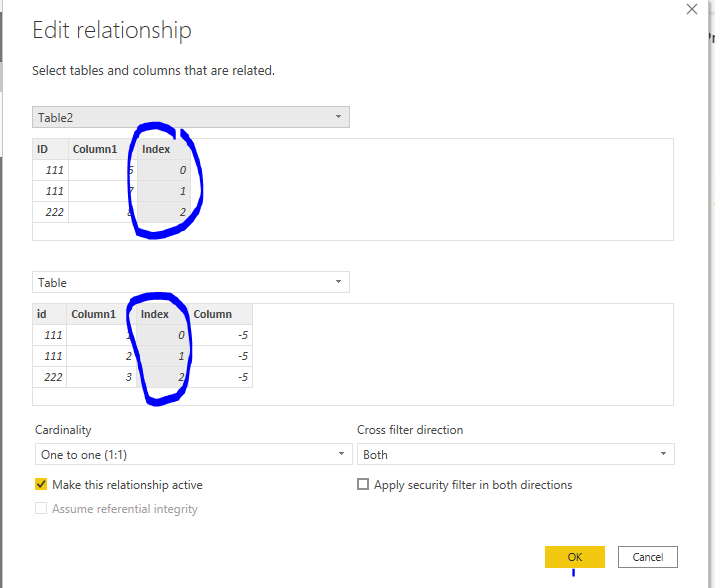Select the id column header in the Table preview

[50, 314]
